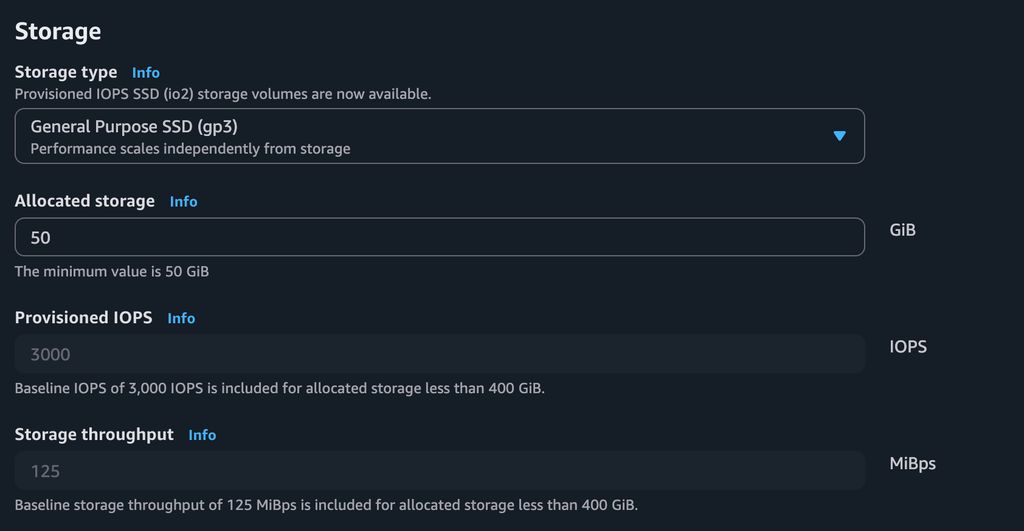The image size is (1024, 531).
Task: Click the MiBps unit label
Action: point(912,464)
